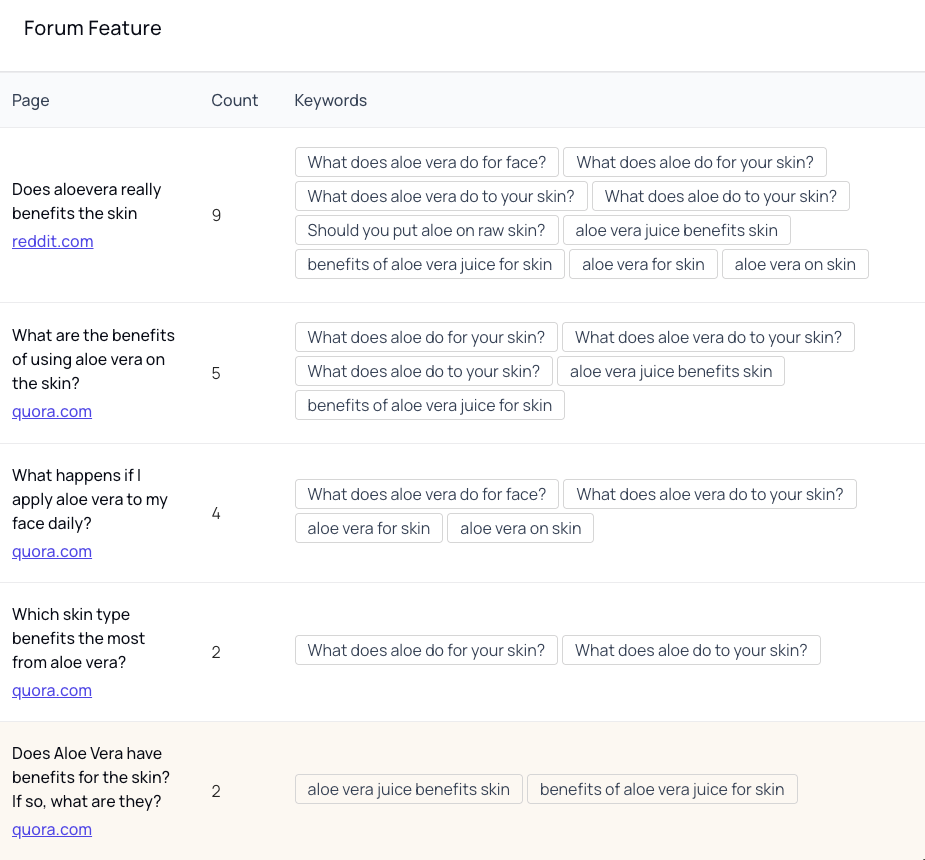Click the Keywords column header

coord(330,100)
